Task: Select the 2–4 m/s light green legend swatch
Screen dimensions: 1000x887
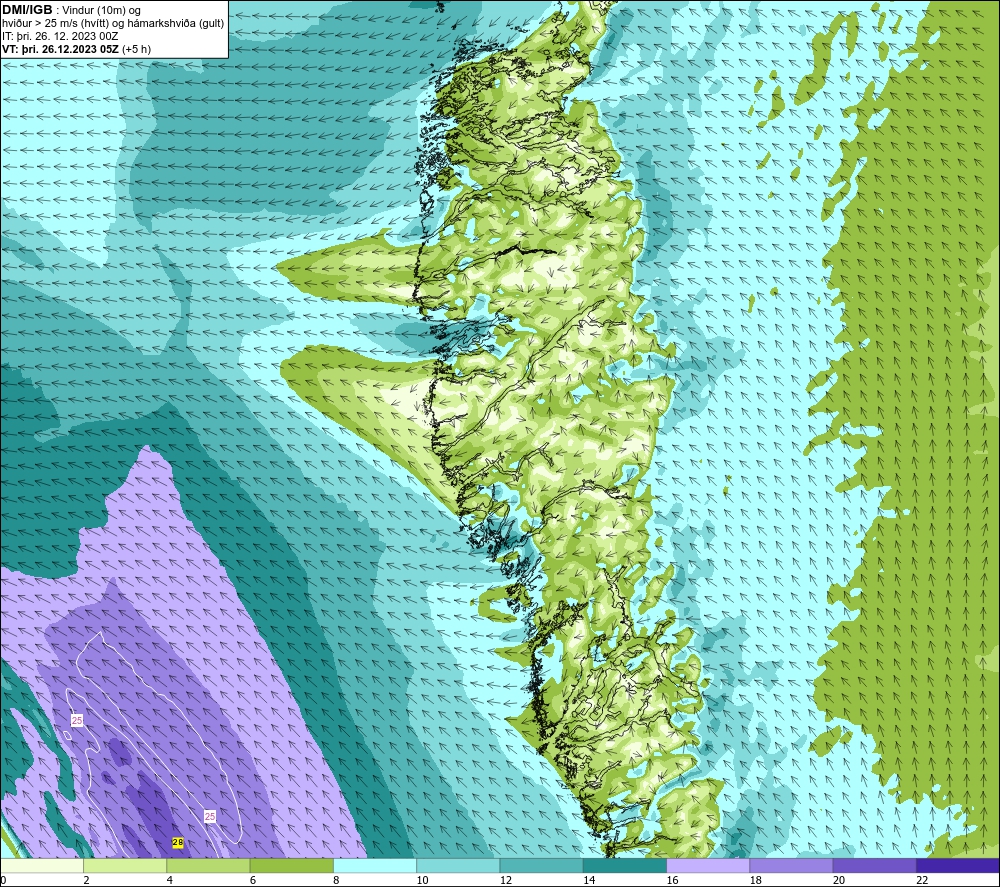Action: [125, 865]
